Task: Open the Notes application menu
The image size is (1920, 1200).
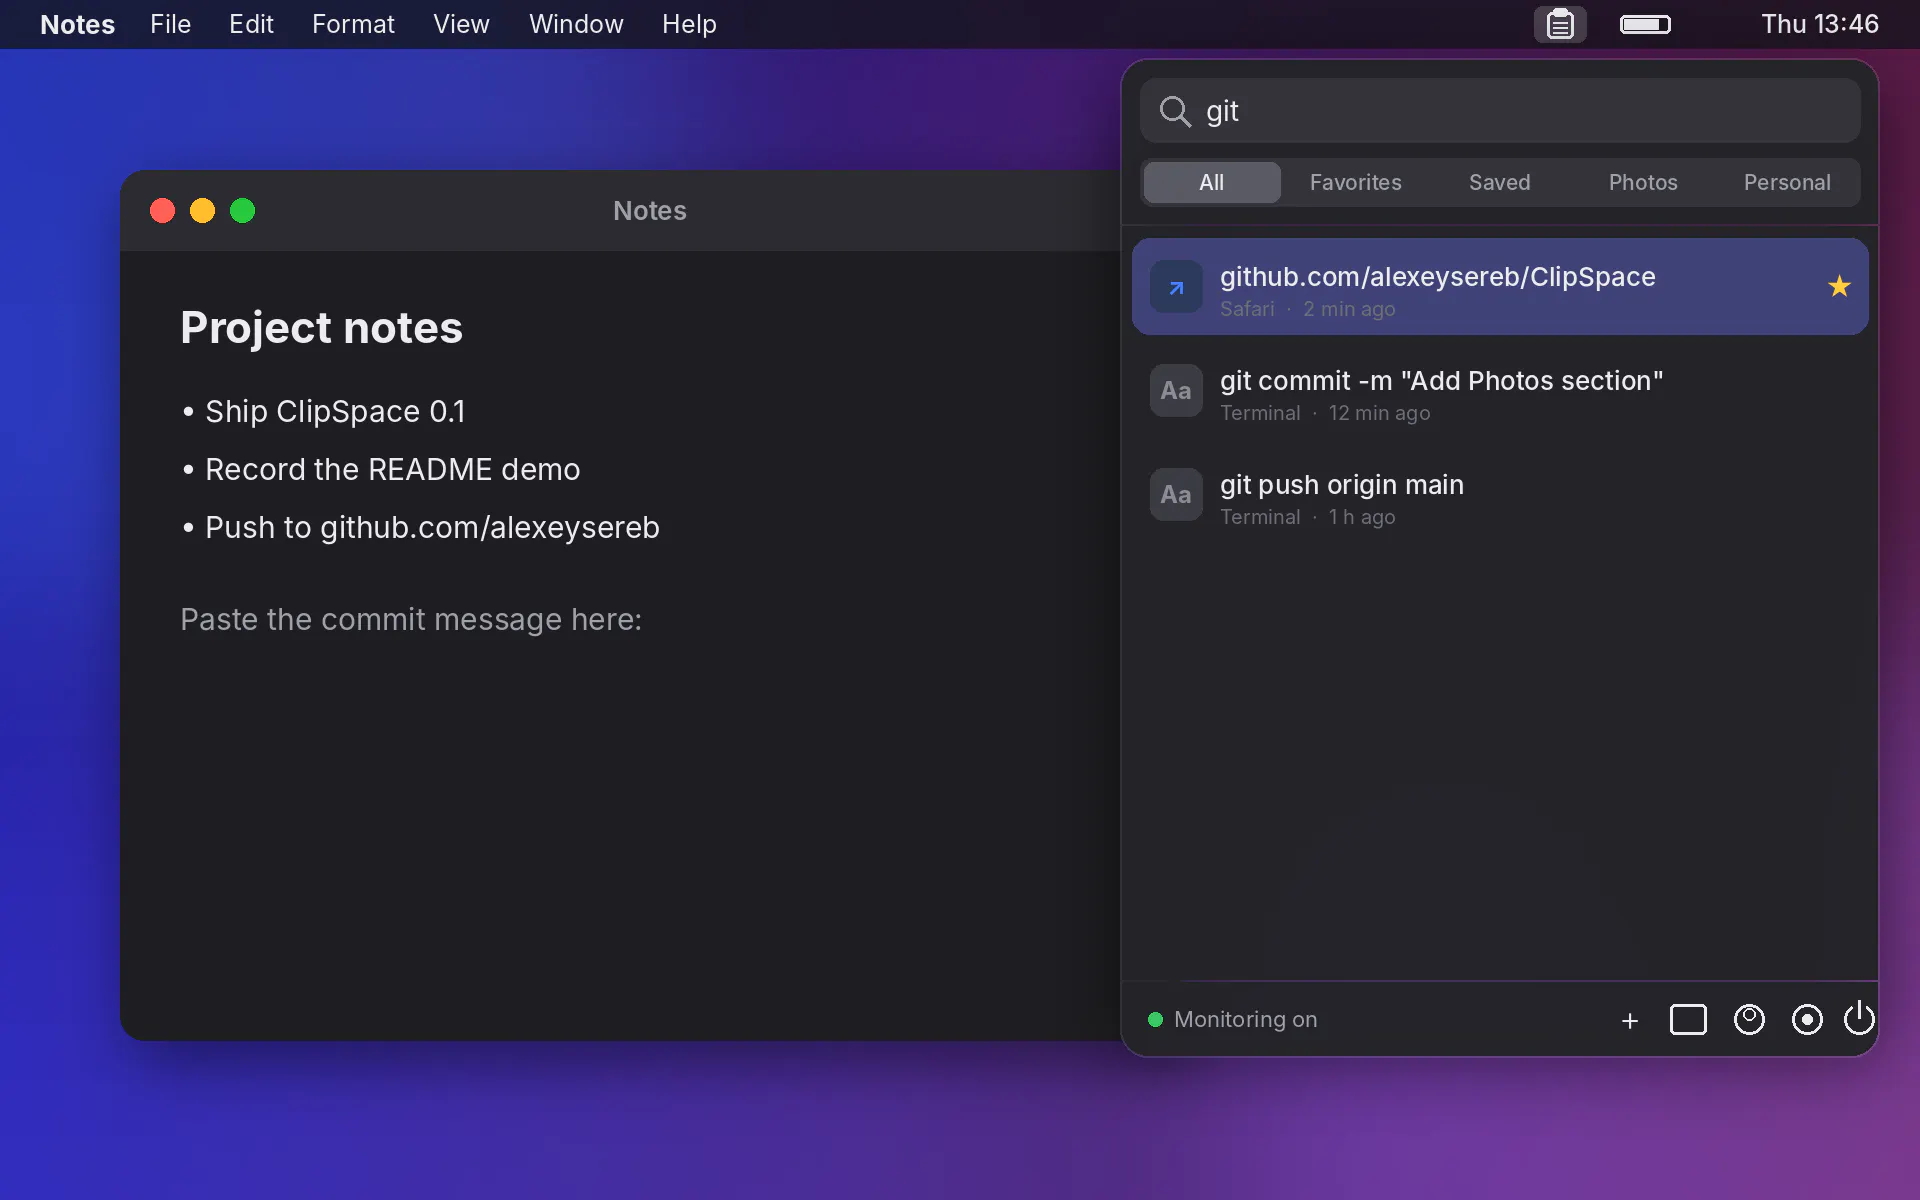Action: coord(77,24)
